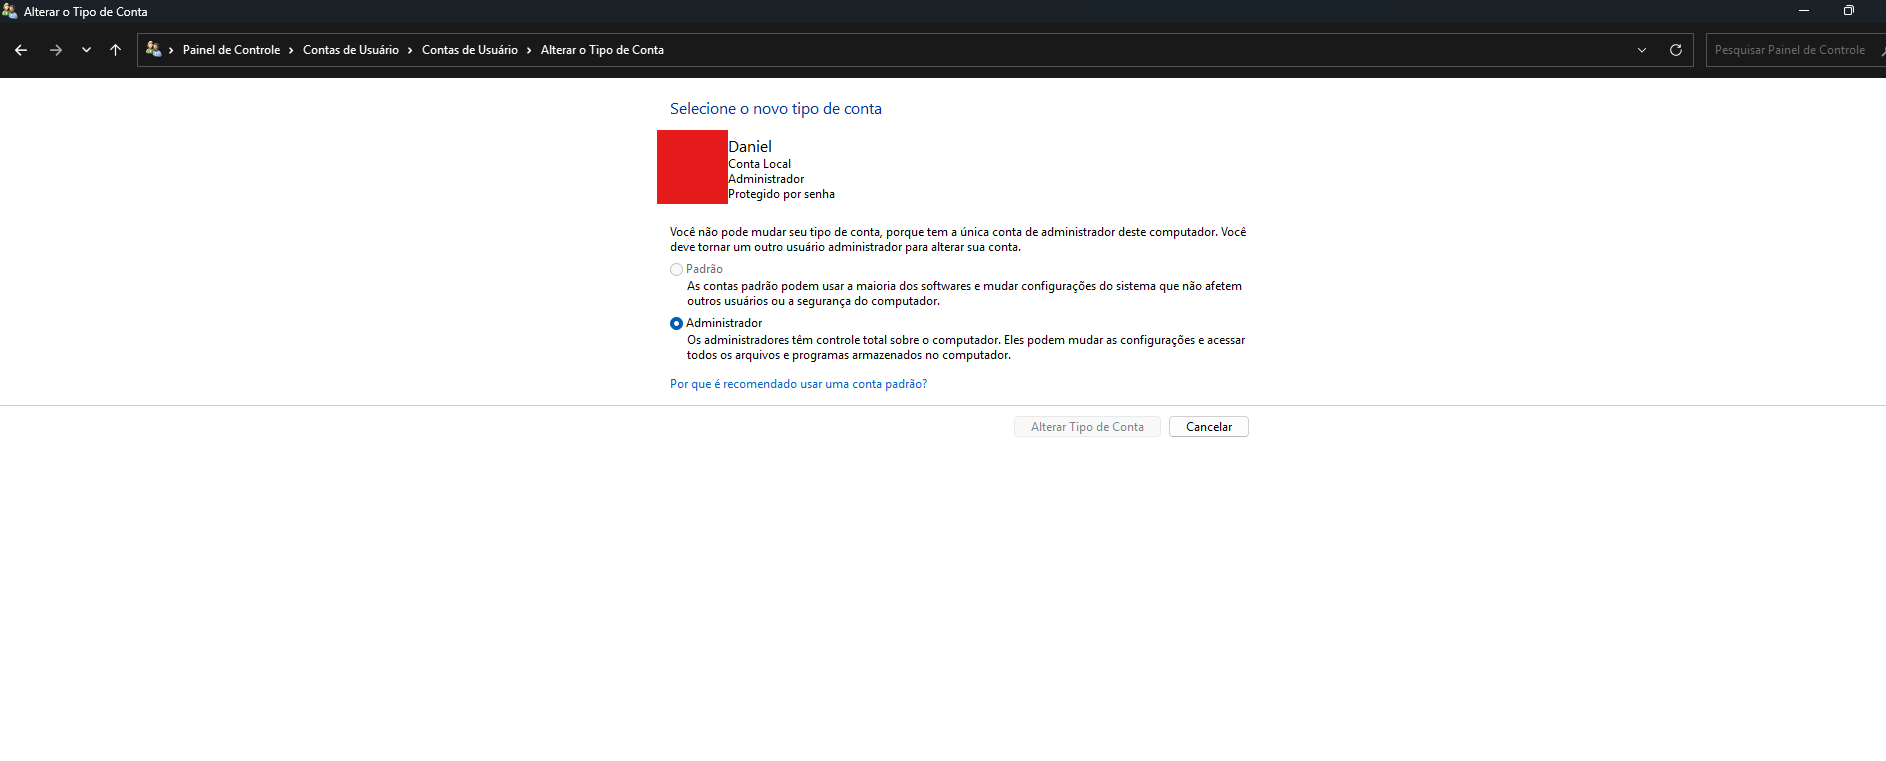Click the Conta Local text

click(x=759, y=164)
